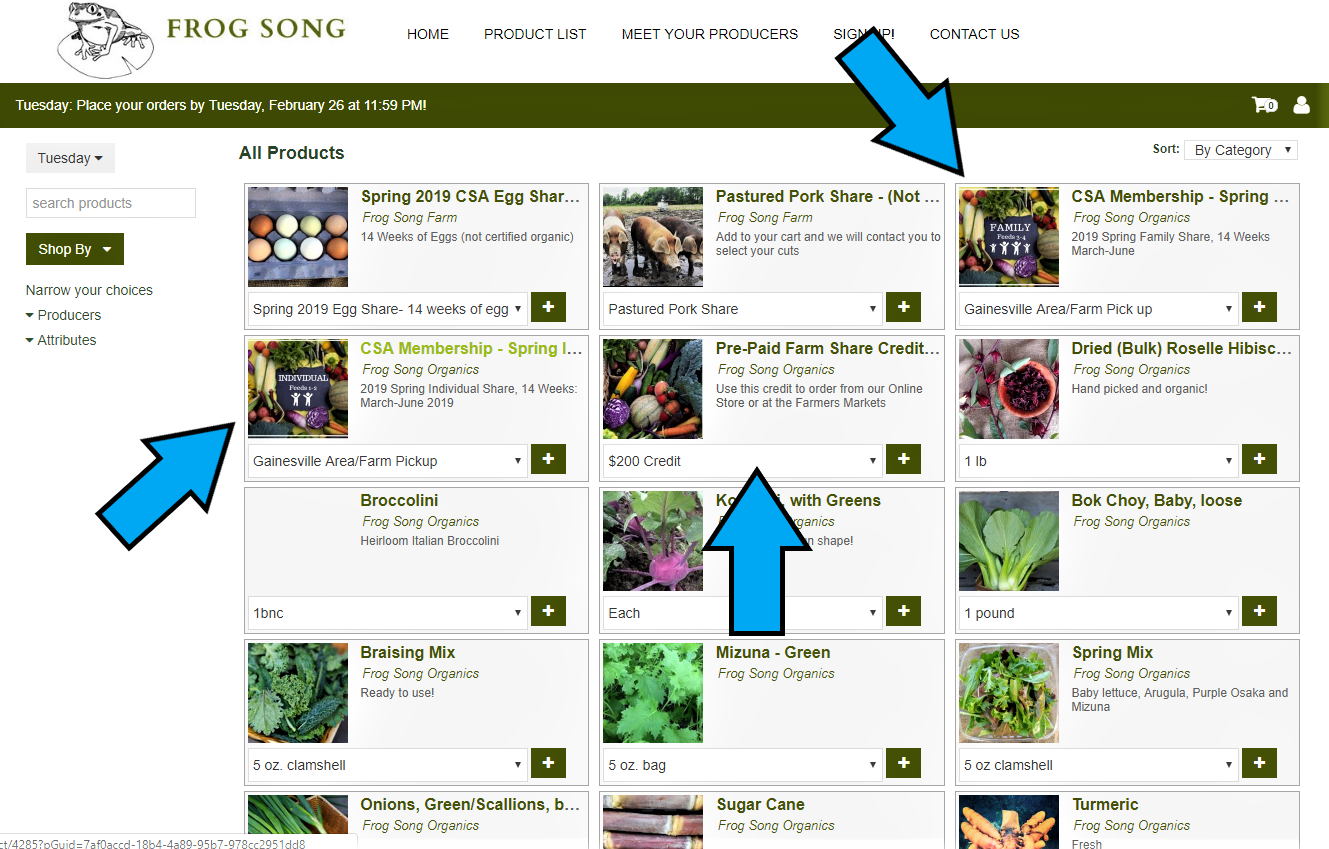Viewport: 1329px width, 849px height.
Task: Open CSA Membership Spring Individual product link
Action: (471, 349)
